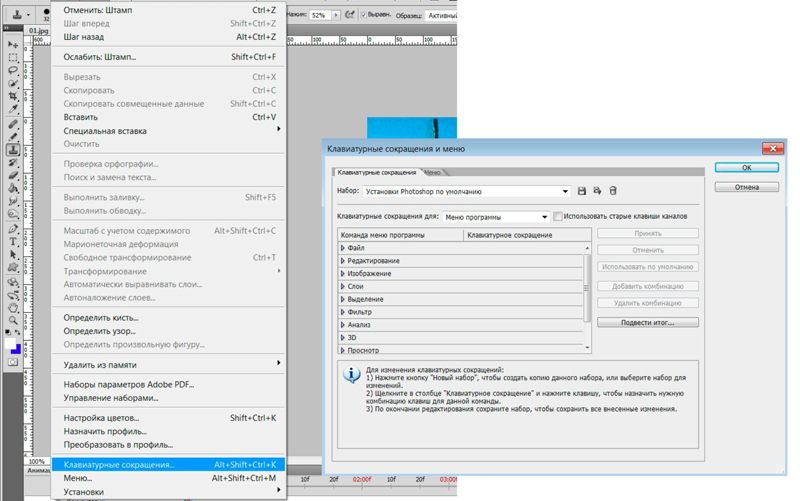
Task: Choose 'Клавиатурные сокращения...' menu entry
Action: [x=169, y=464]
